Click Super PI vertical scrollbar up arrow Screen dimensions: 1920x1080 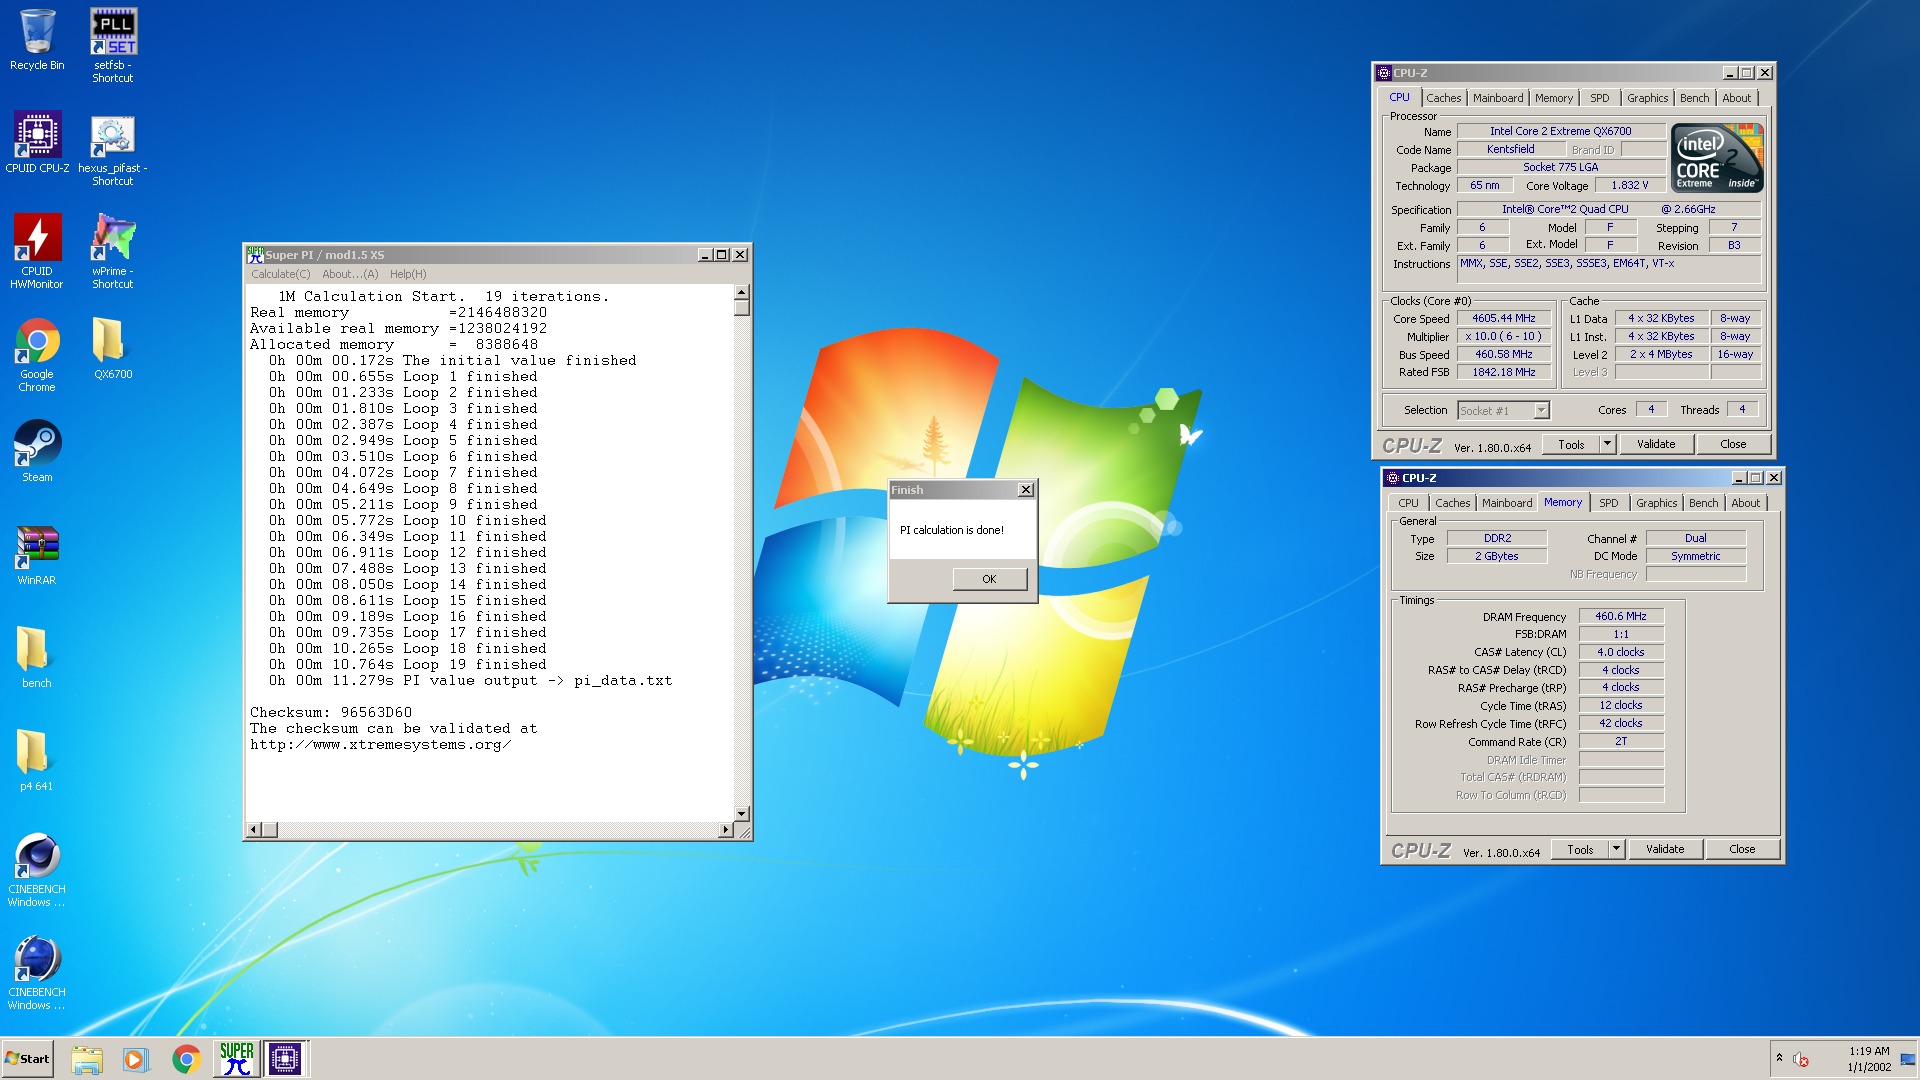point(742,292)
